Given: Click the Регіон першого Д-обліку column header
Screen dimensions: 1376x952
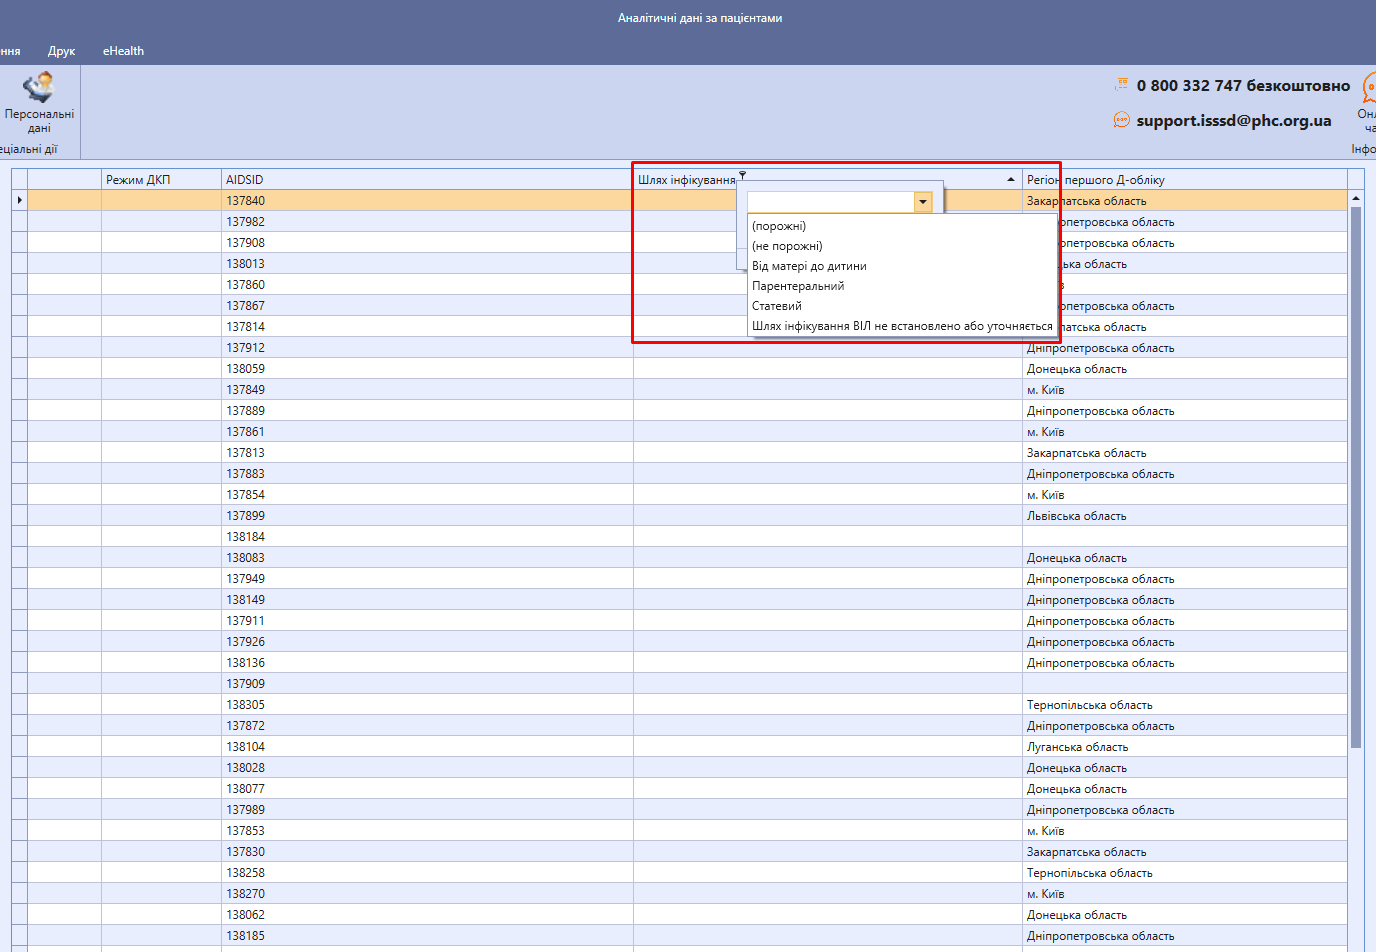Looking at the screenshot, I should pyautogui.click(x=1184, y=179).
